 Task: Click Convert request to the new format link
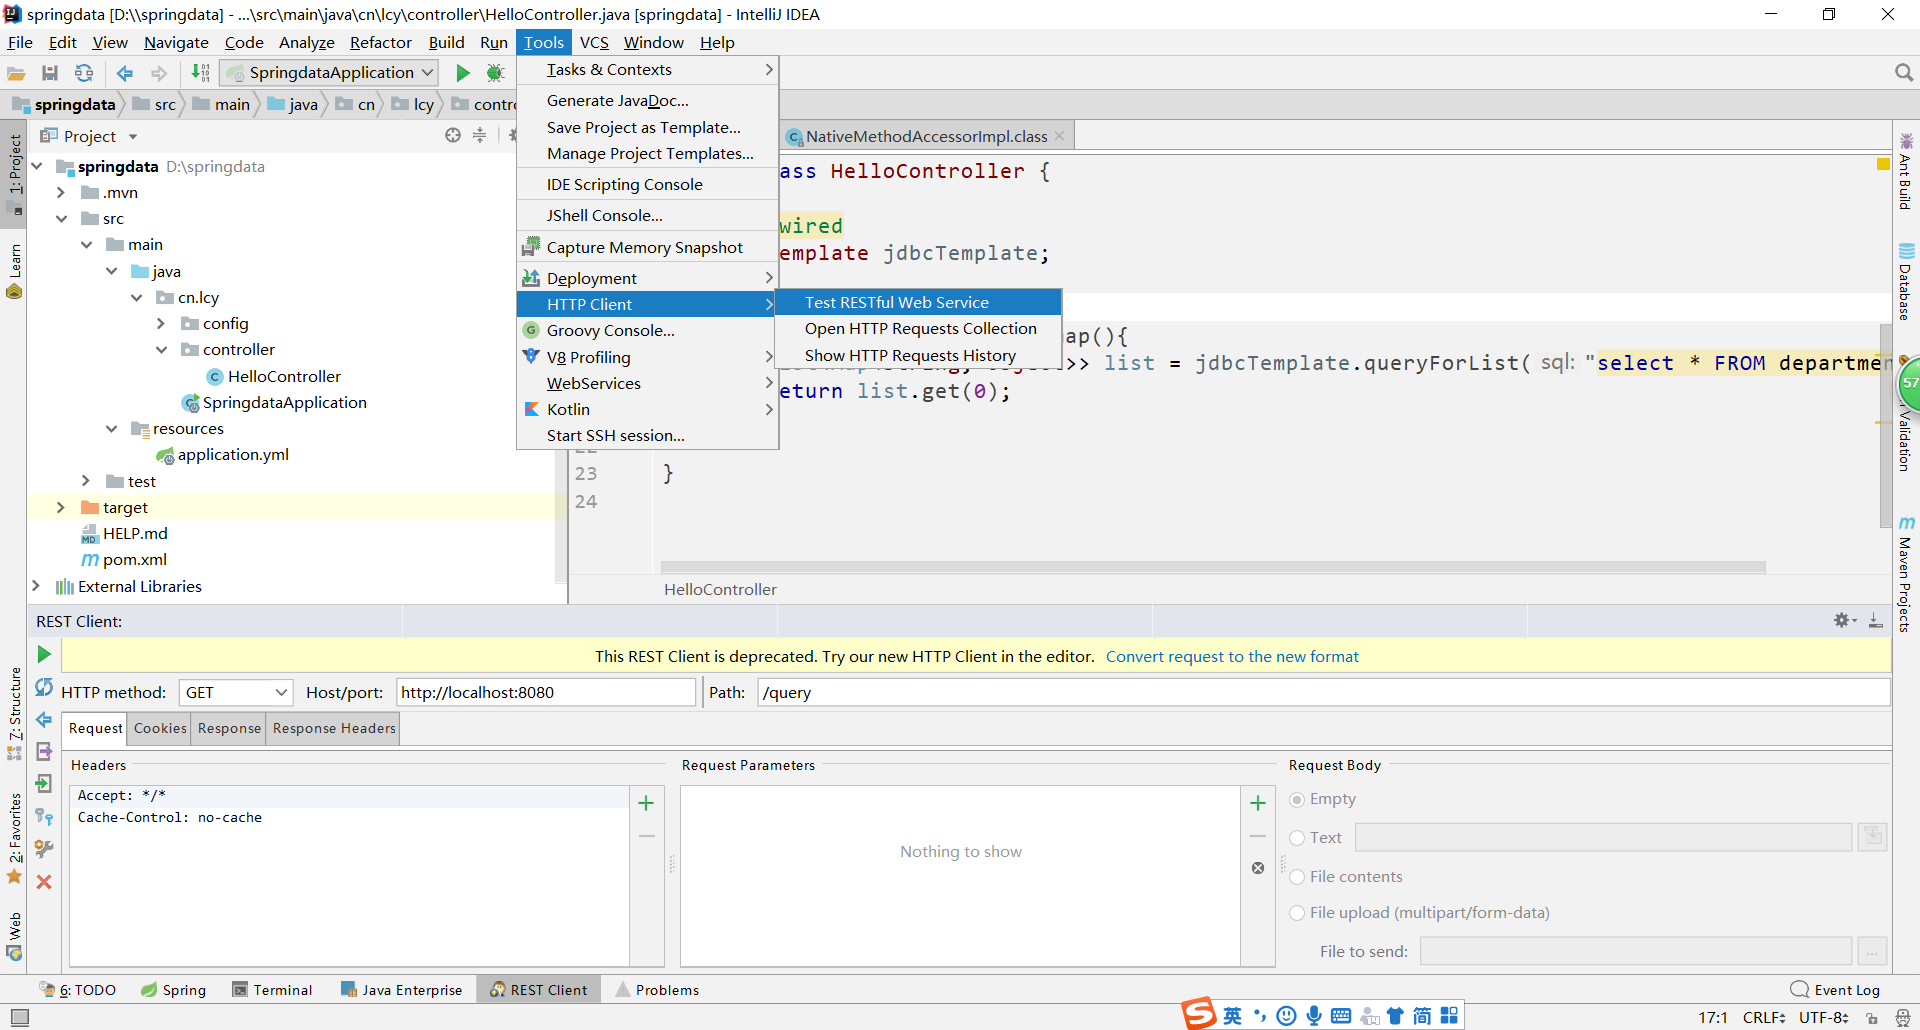[x=1232, y=657]
